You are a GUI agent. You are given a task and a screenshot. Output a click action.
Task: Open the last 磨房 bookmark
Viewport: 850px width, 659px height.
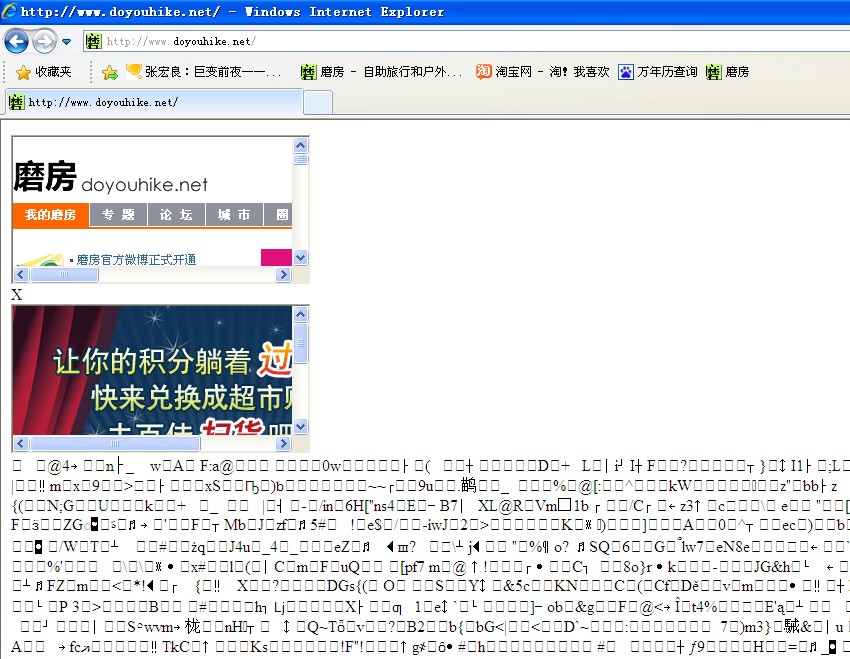pyautogui.click(x=727, y=72)
